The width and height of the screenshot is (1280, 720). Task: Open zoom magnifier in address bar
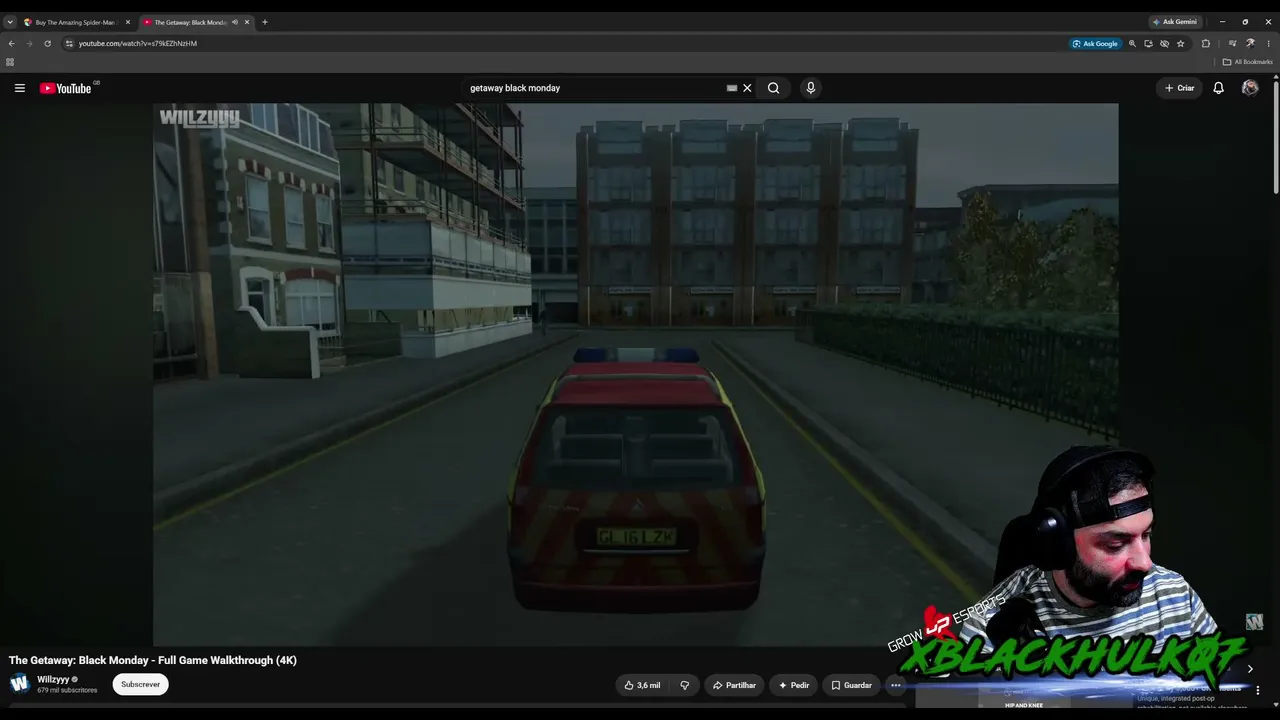[1132, 44]
